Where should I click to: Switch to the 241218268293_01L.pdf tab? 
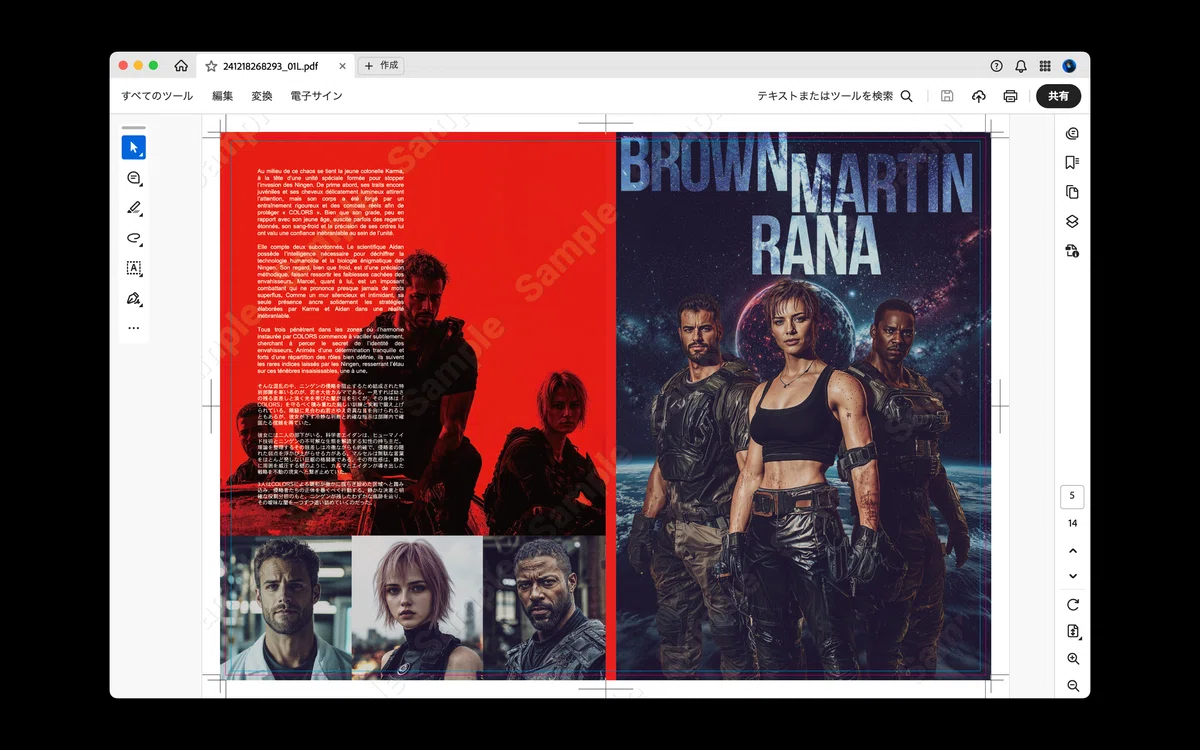270,66
